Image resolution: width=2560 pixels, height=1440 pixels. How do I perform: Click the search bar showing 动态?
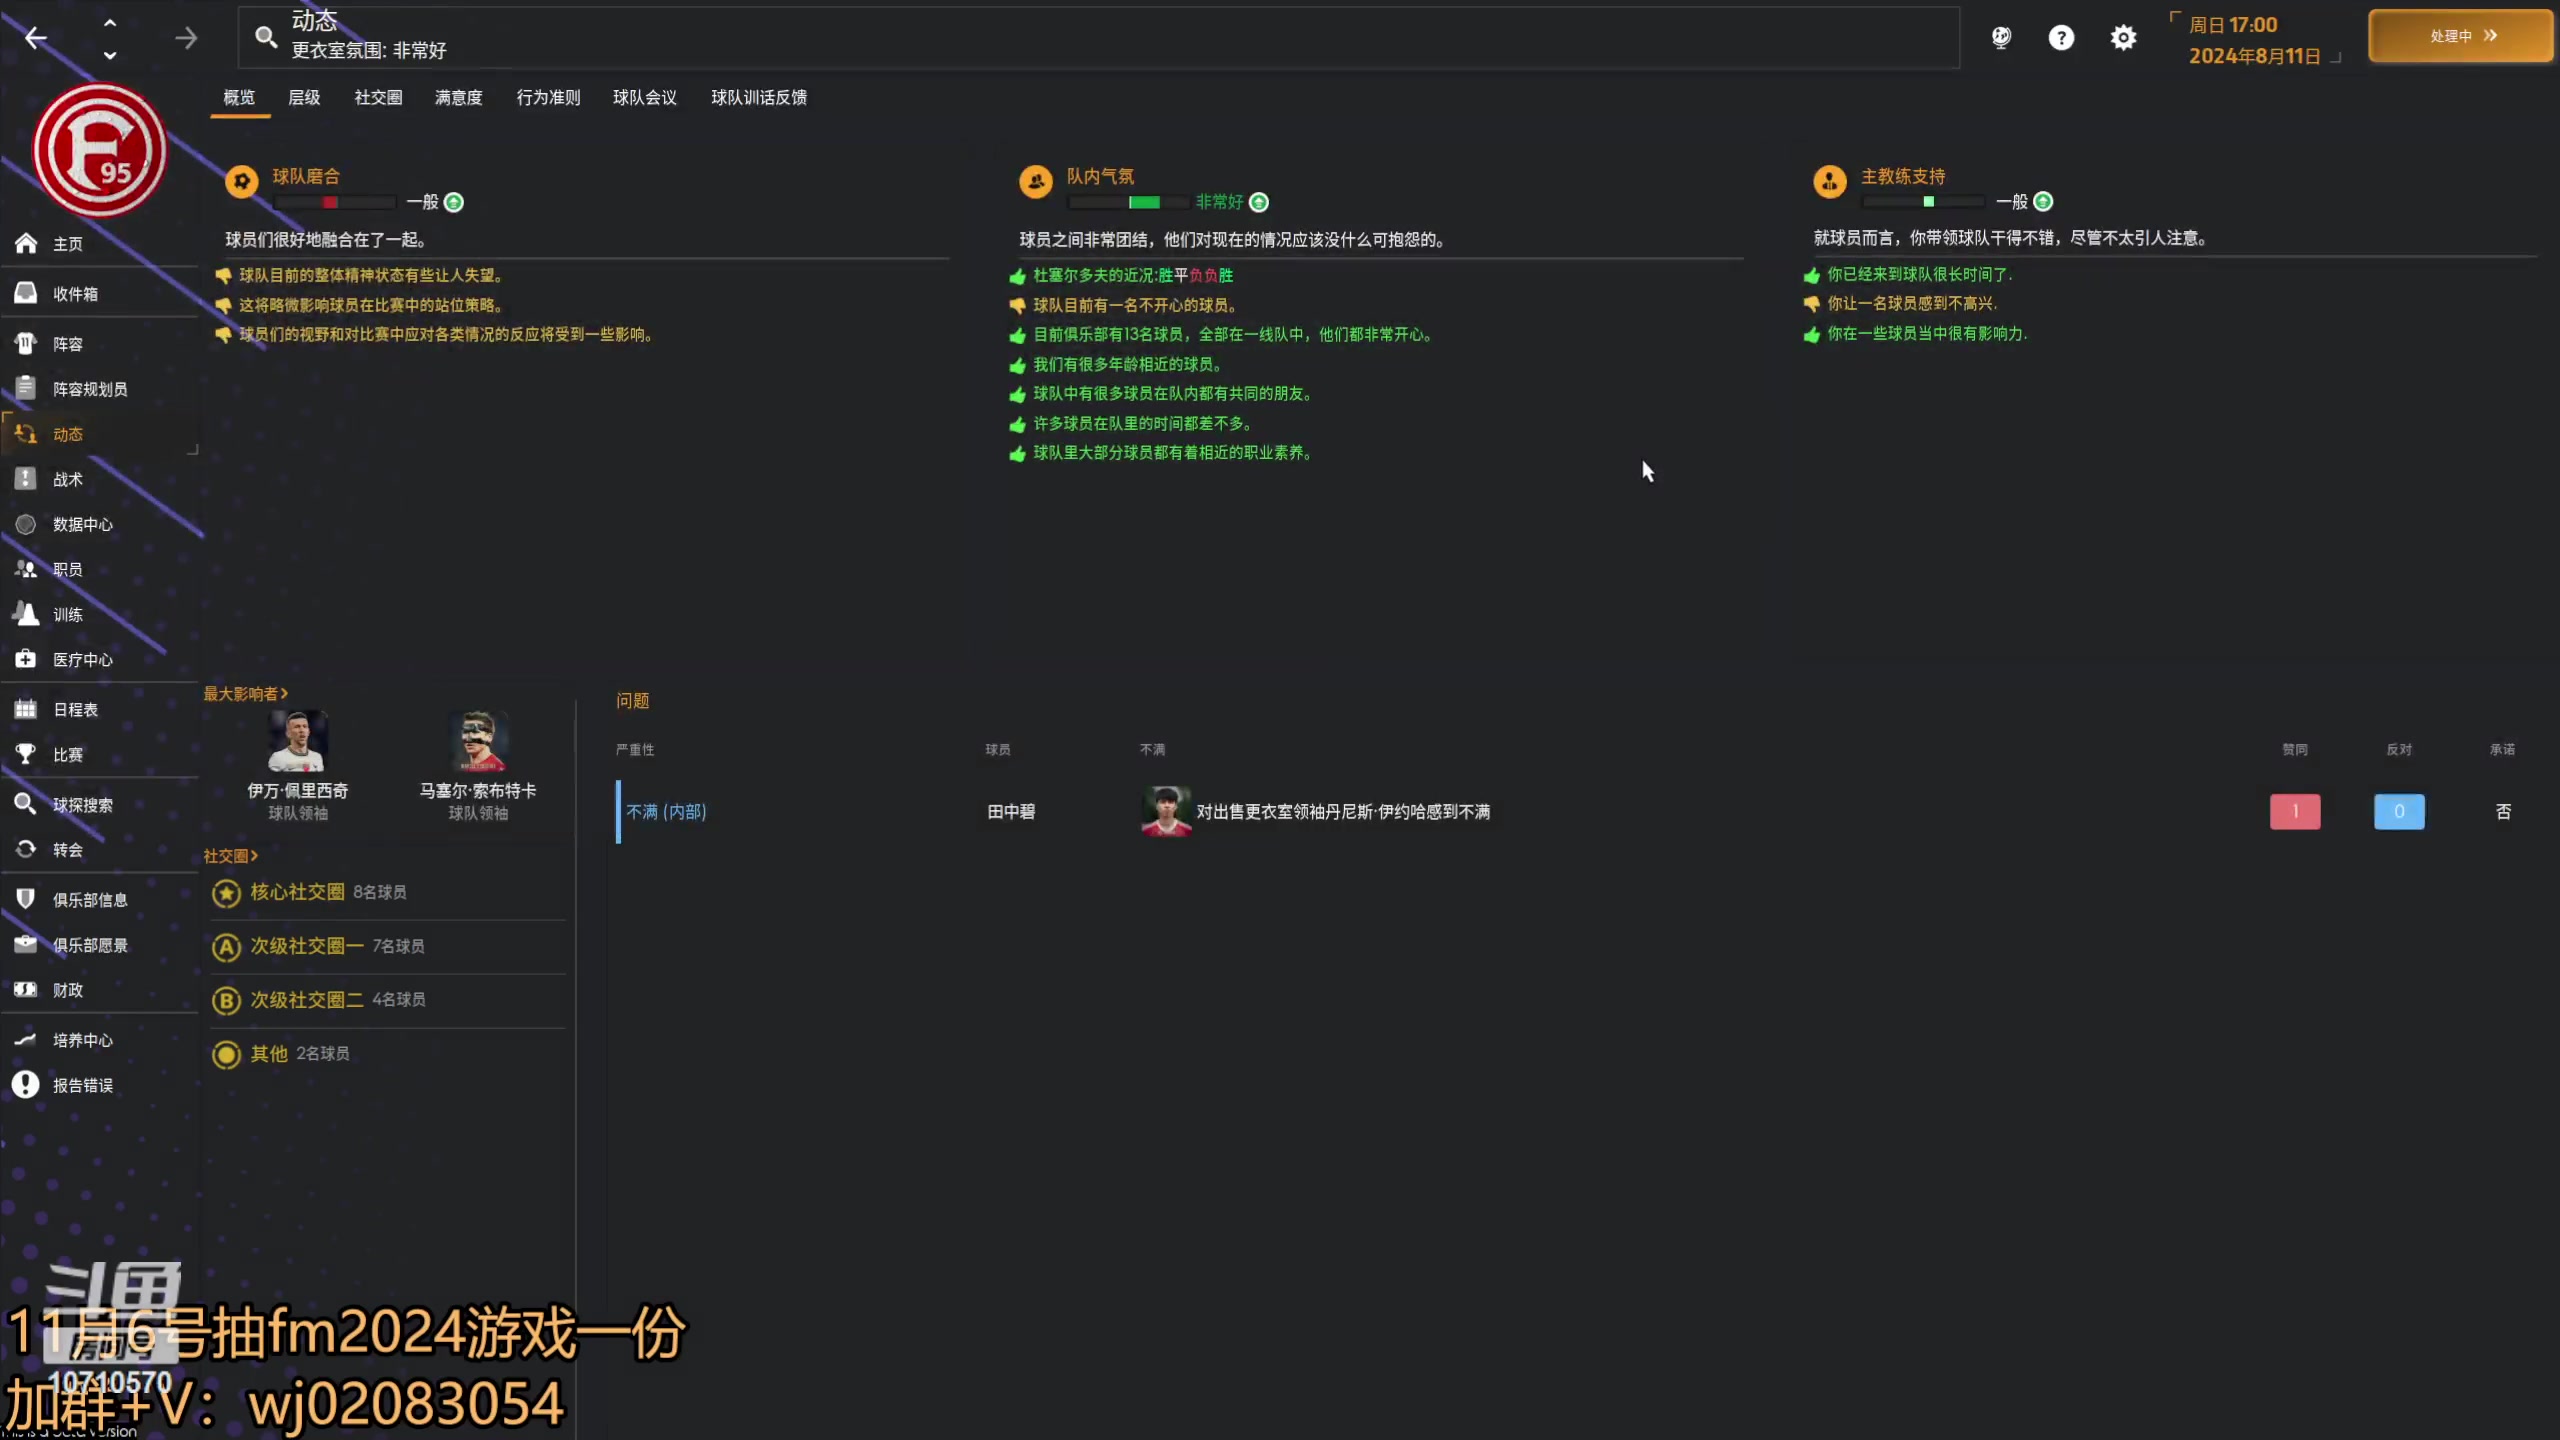(1098, 37)
